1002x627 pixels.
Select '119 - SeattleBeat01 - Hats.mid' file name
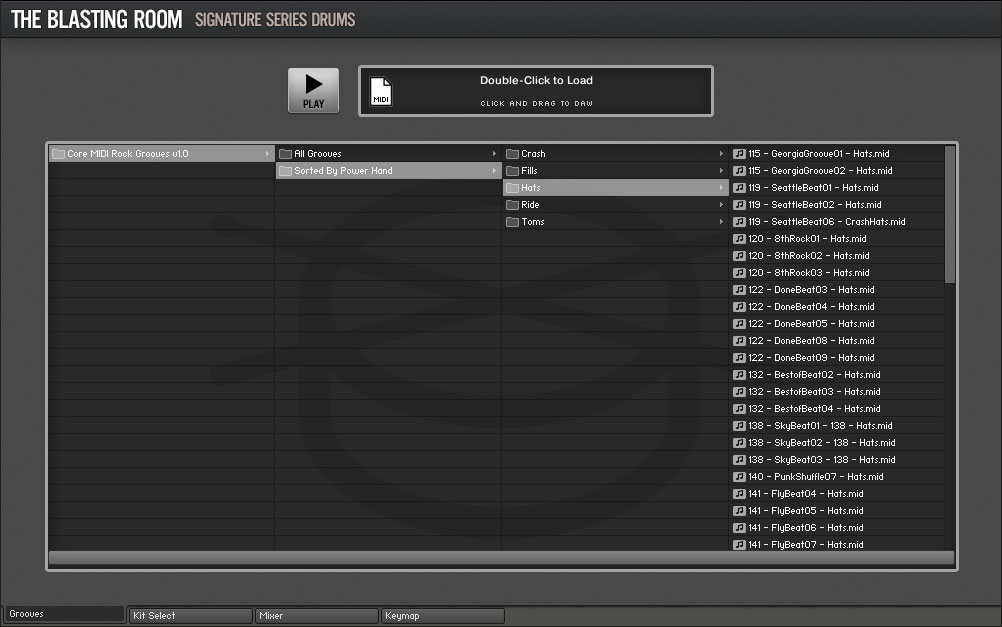(x=813, y=187)
